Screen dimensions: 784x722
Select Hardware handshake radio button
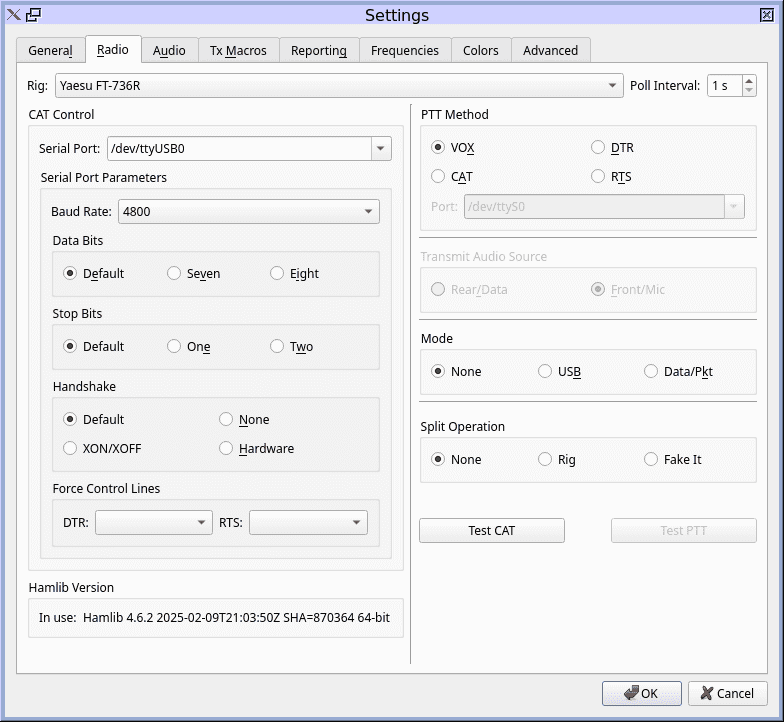tap(227, 448)
